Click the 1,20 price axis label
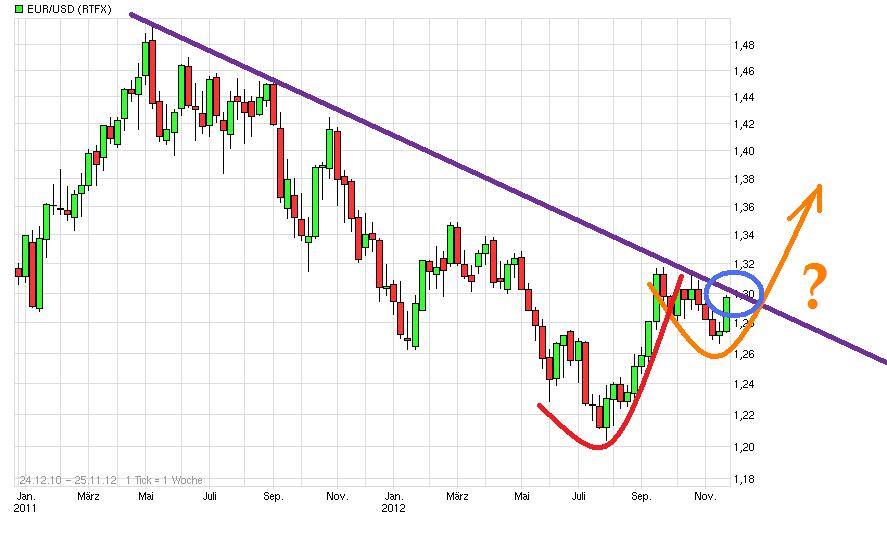Image resolution: width=887 pixels, height=553 pixels. [744, 447]
